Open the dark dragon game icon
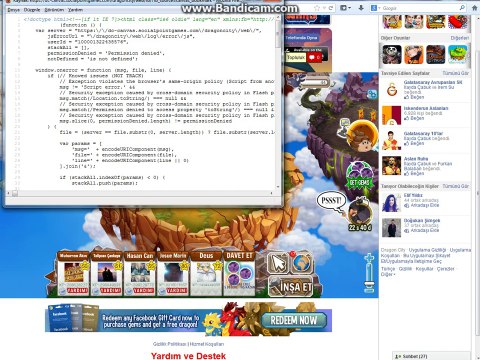The image size is (480, 360). point(436,55)
